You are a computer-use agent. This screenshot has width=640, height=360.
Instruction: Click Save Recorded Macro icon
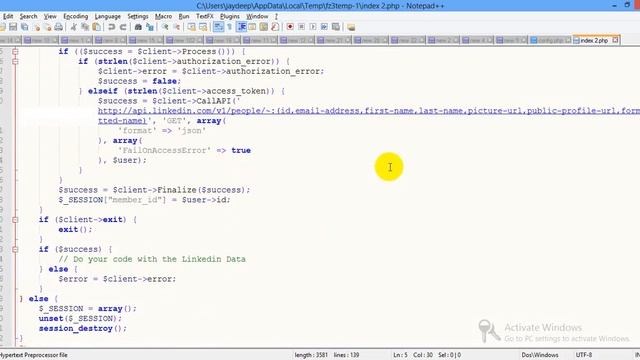click(336, 27)
